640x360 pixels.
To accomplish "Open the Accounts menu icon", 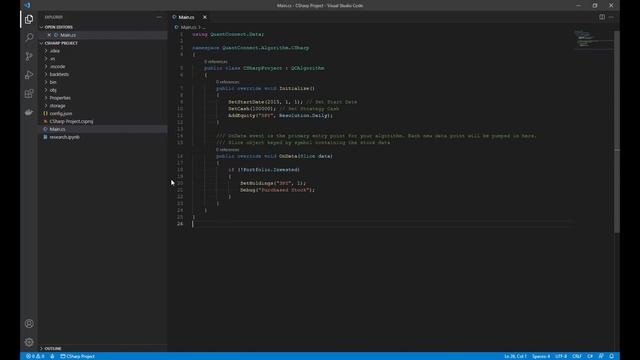I will [x=29, y=324].
